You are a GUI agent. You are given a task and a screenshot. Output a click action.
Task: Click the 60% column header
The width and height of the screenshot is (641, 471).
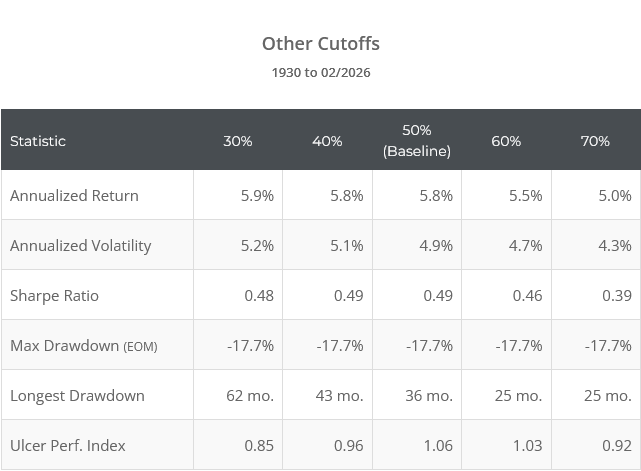506,141
